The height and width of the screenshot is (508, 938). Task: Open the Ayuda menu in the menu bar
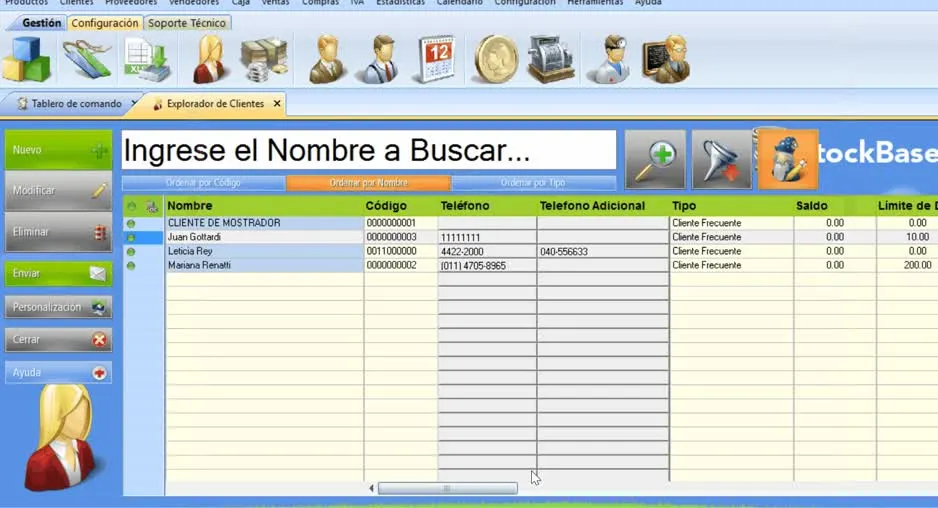[x=648, y=2]
